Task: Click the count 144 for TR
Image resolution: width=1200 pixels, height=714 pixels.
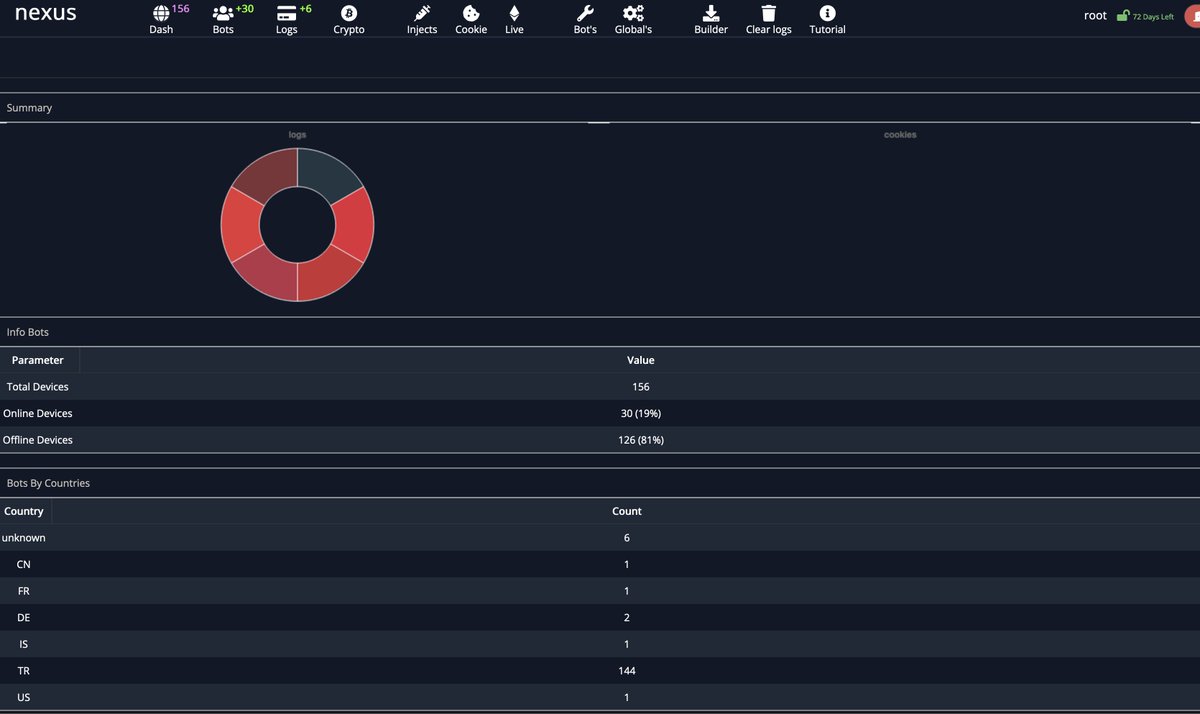Action: pos(627,671)
